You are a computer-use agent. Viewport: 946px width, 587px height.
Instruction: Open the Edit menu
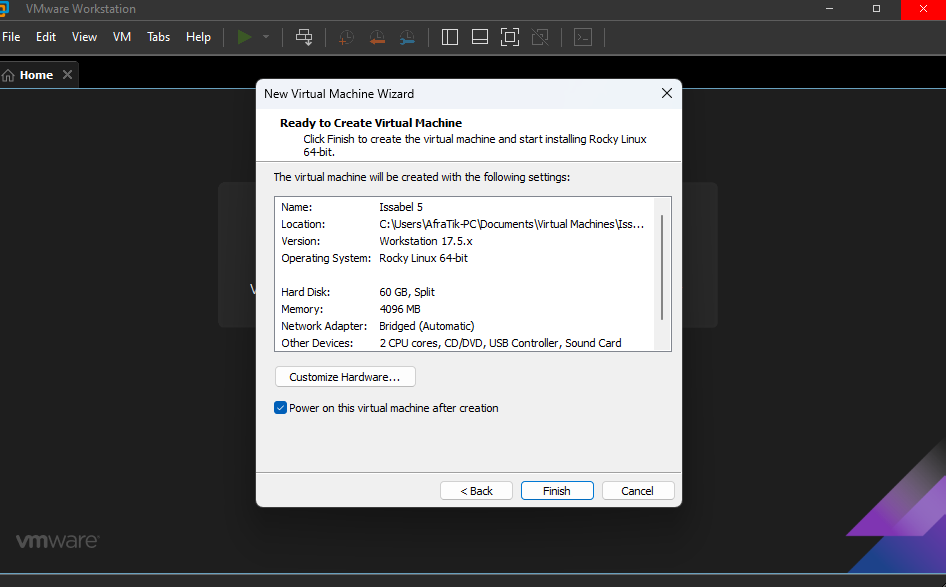point(46,37)
